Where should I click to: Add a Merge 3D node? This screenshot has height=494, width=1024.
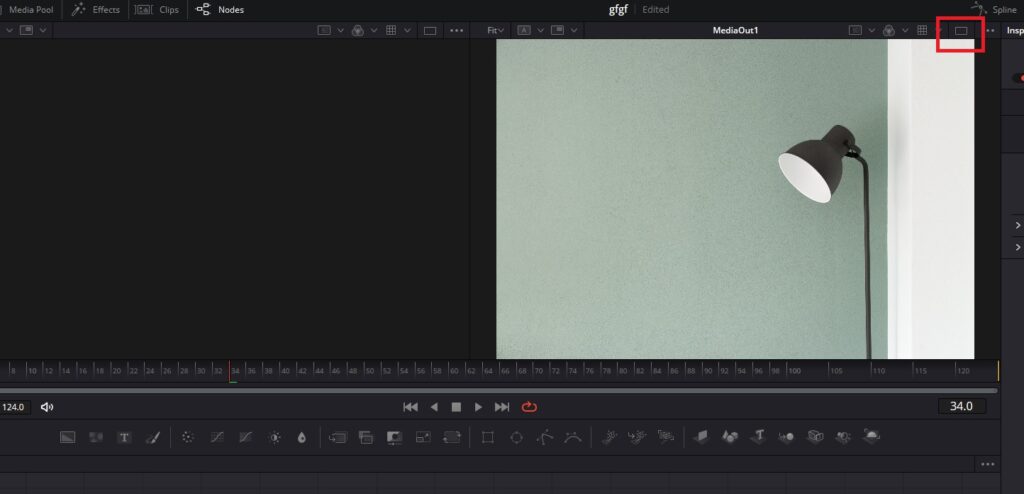786,437
